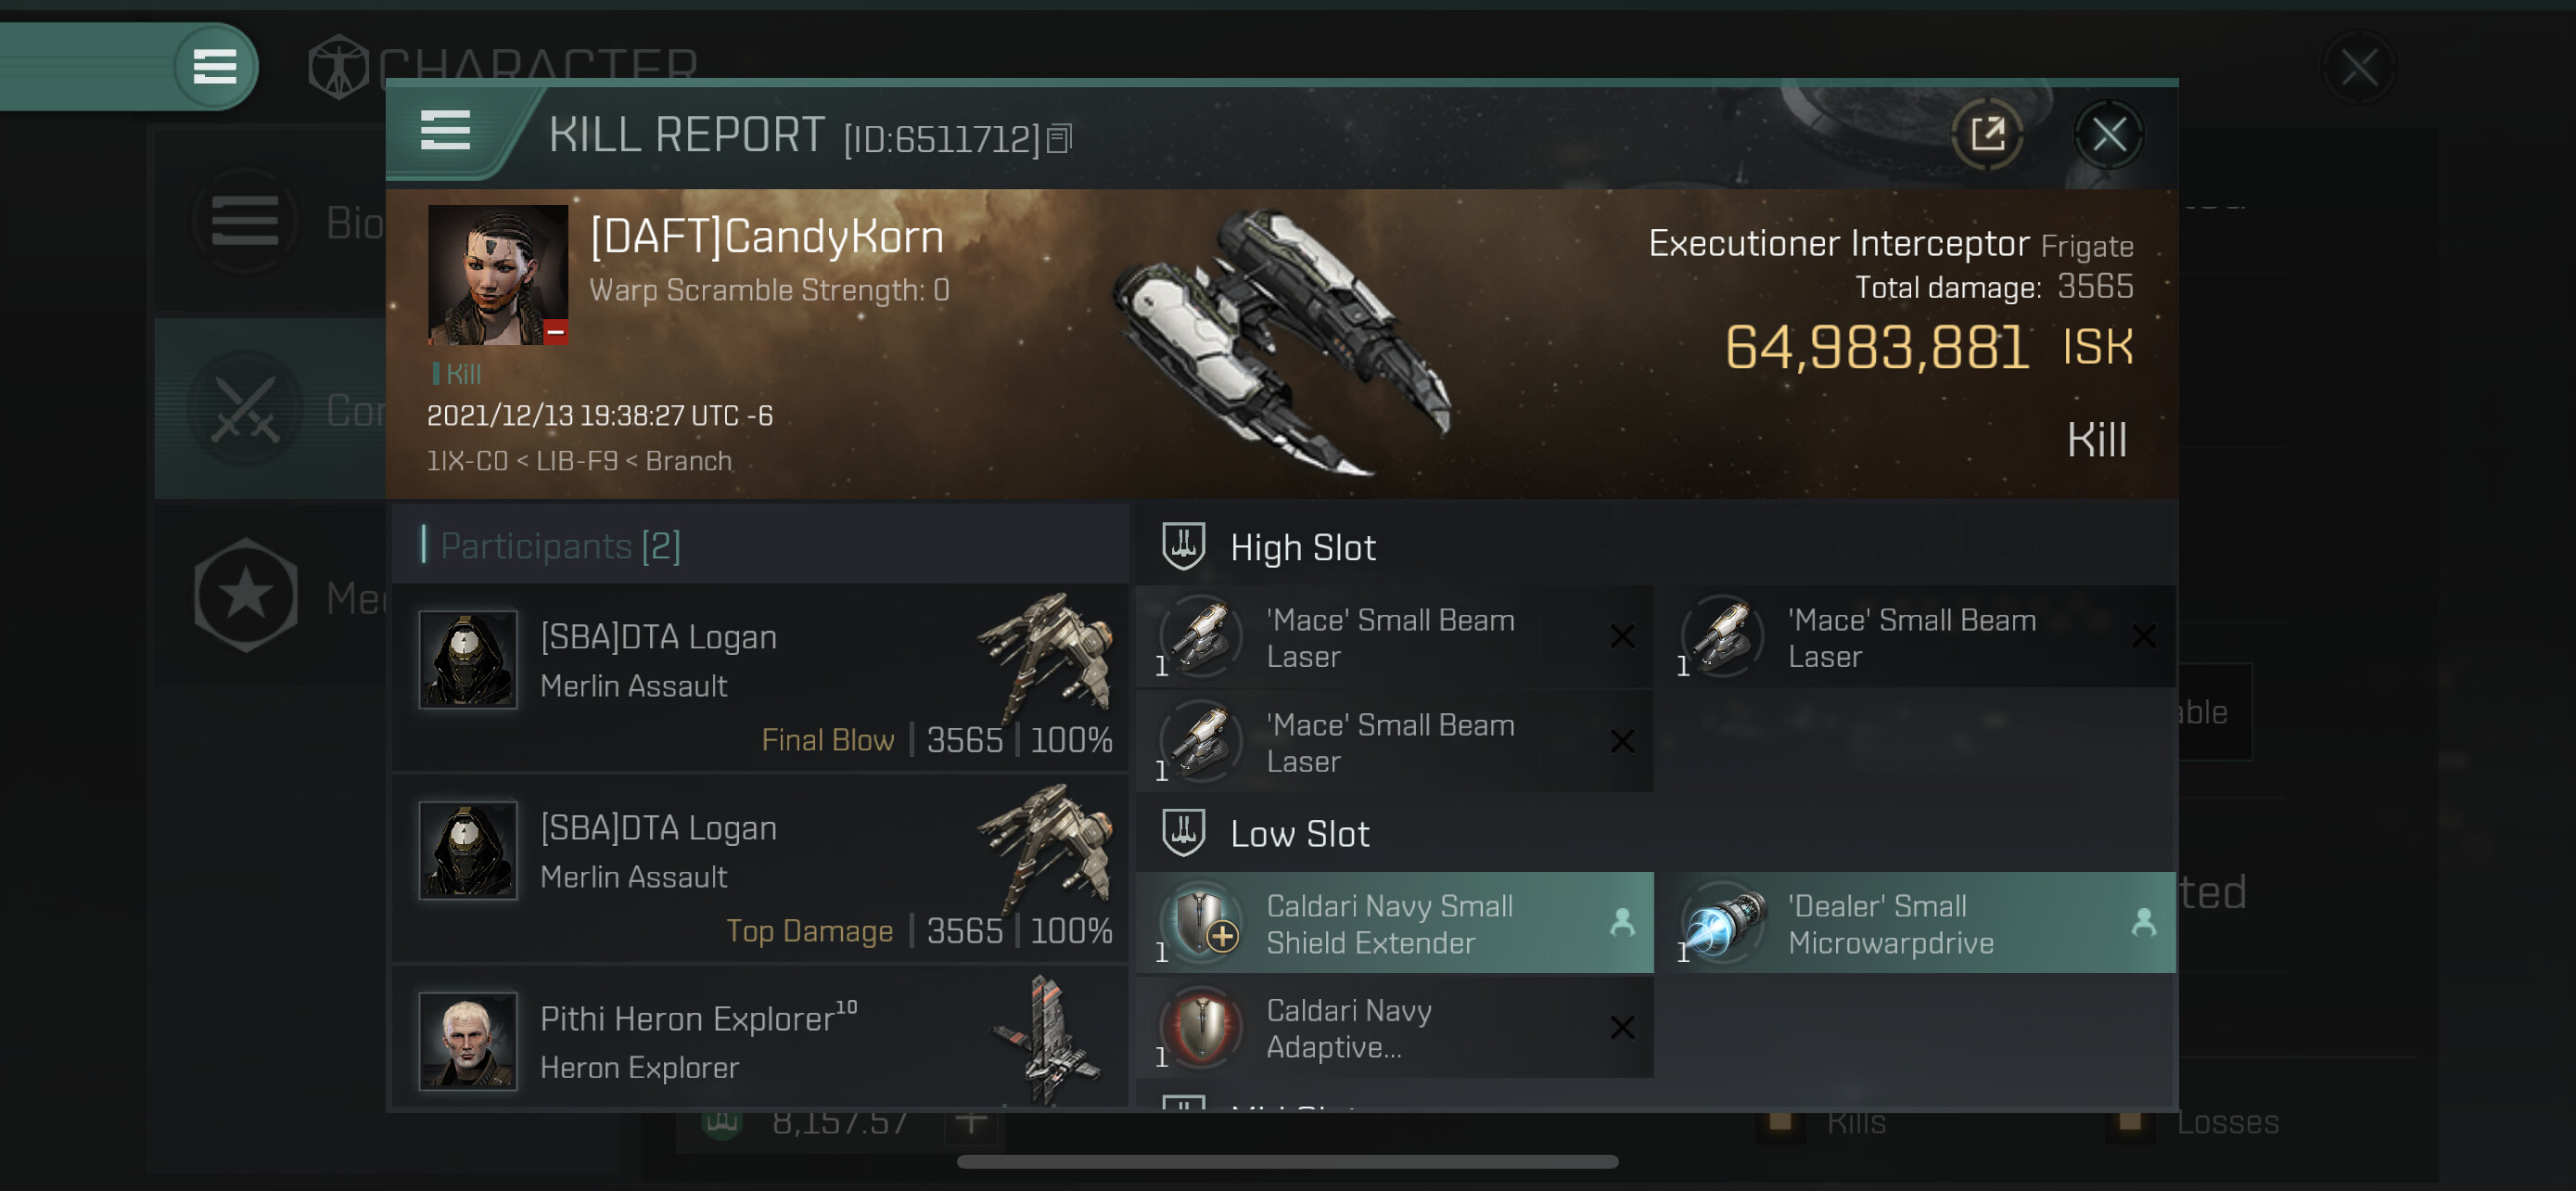Click the Participants [2] header
The height and width of the screenshot is (1191, 2576).
pyautogui.click(x=560, y=546)
